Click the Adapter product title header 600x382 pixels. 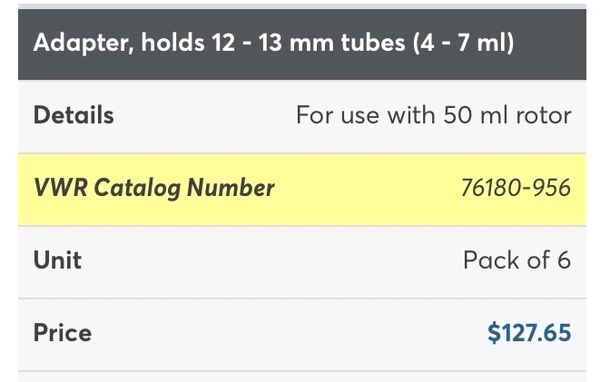click(x=302, y=44)
